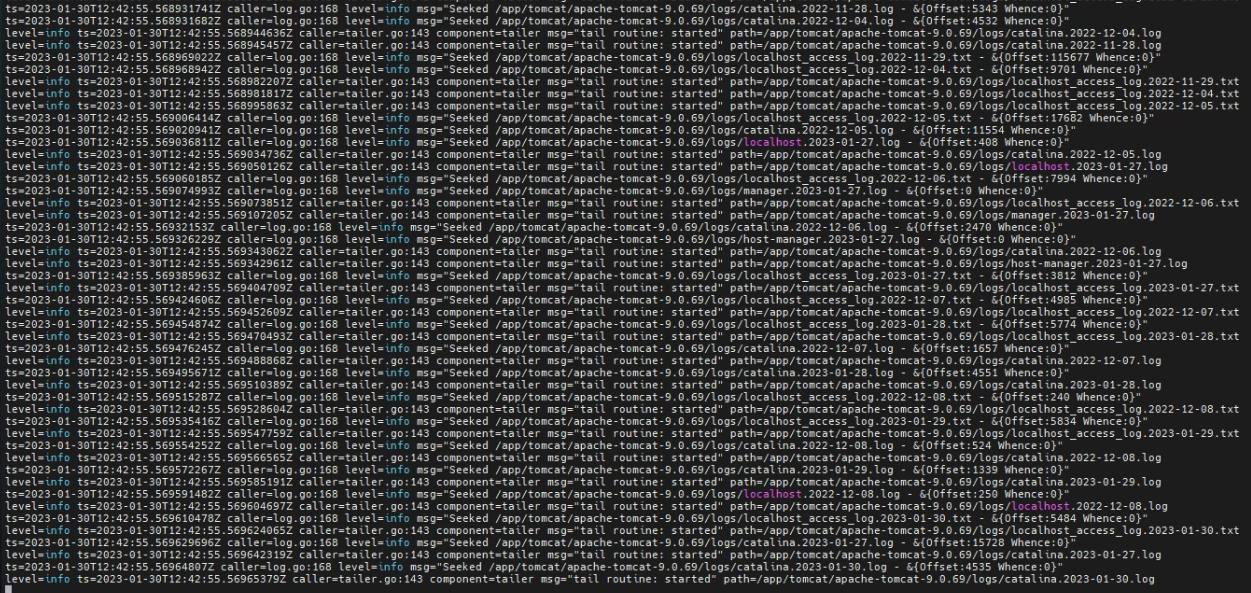
Task: Select the value "{Offset:7994 Whence:0}"
Action: [1069, 179]
